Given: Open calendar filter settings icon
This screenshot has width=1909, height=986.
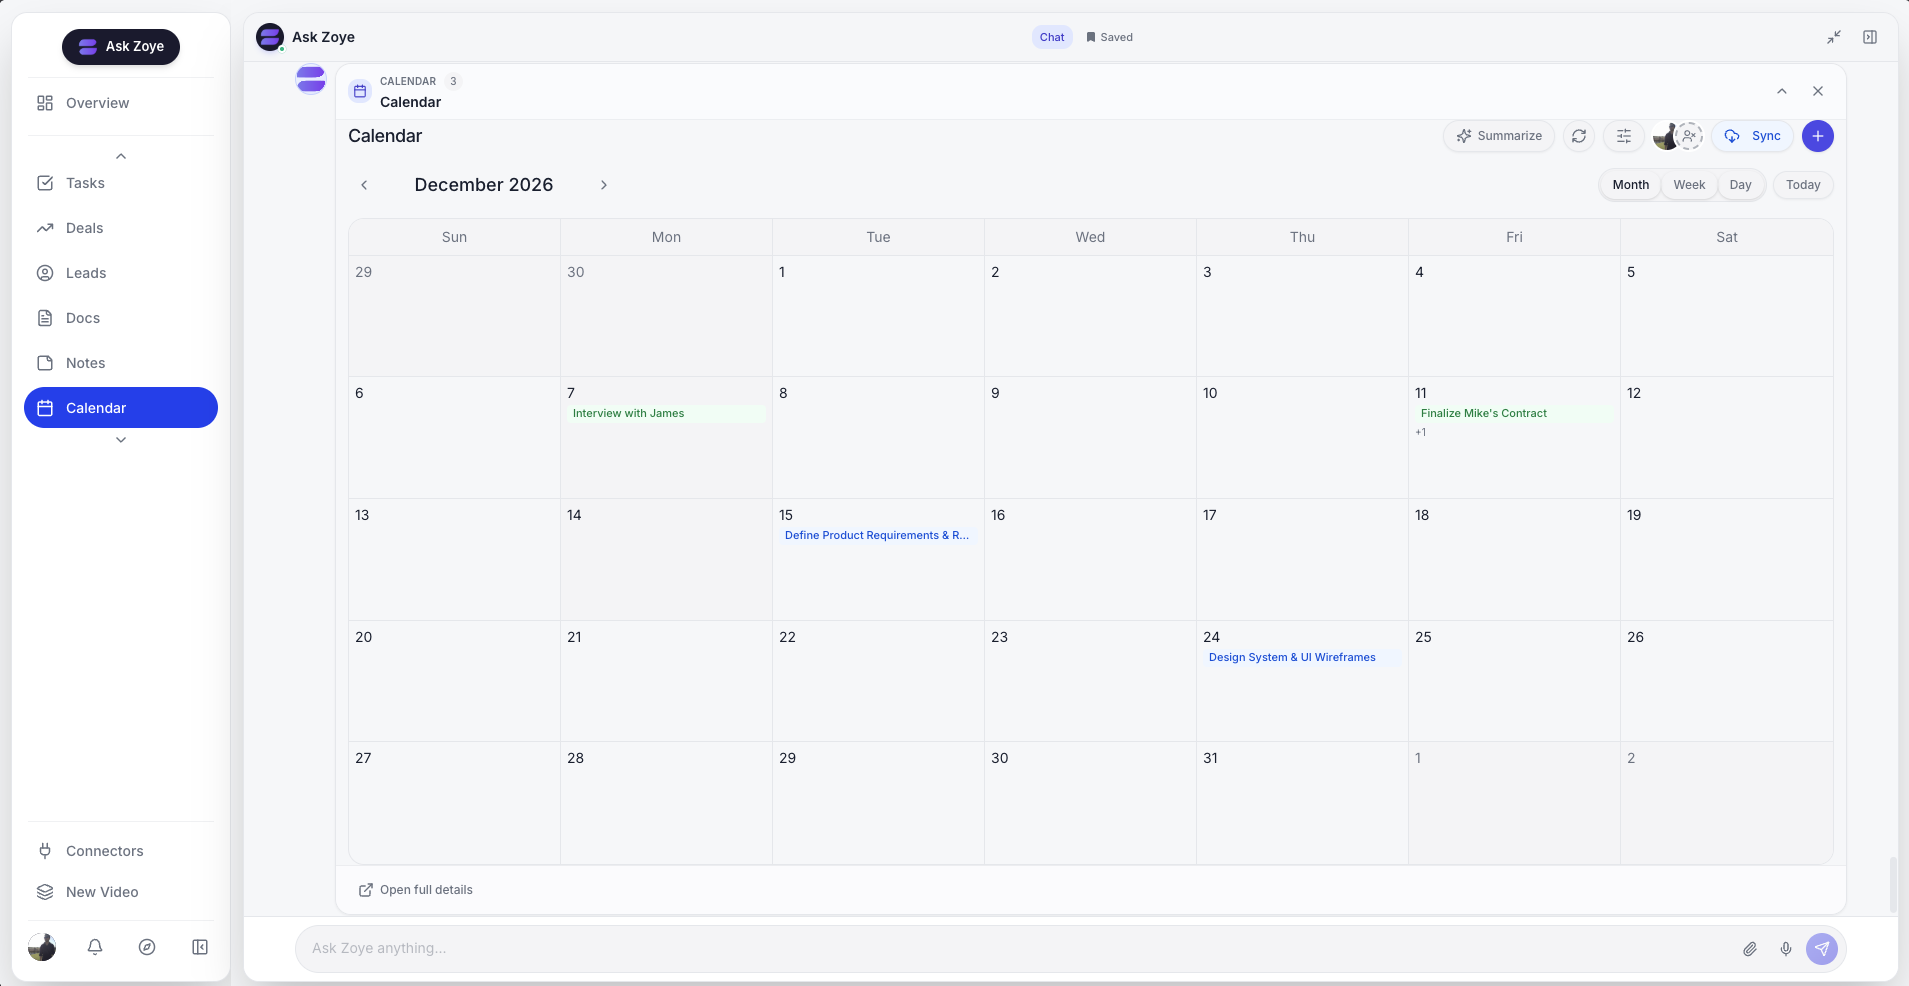Looking at the screenshot, I should [1624, 136].
